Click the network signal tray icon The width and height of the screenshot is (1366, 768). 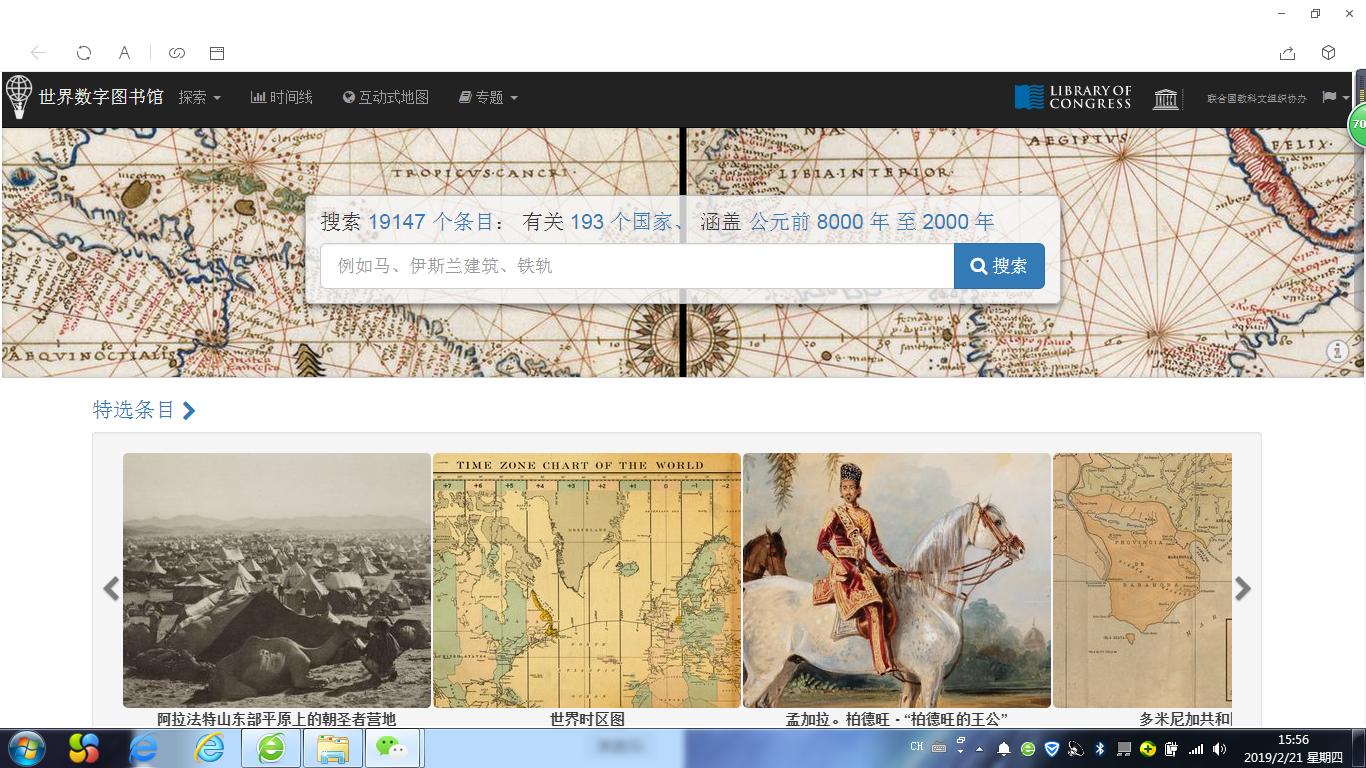tap(1196, 749)
